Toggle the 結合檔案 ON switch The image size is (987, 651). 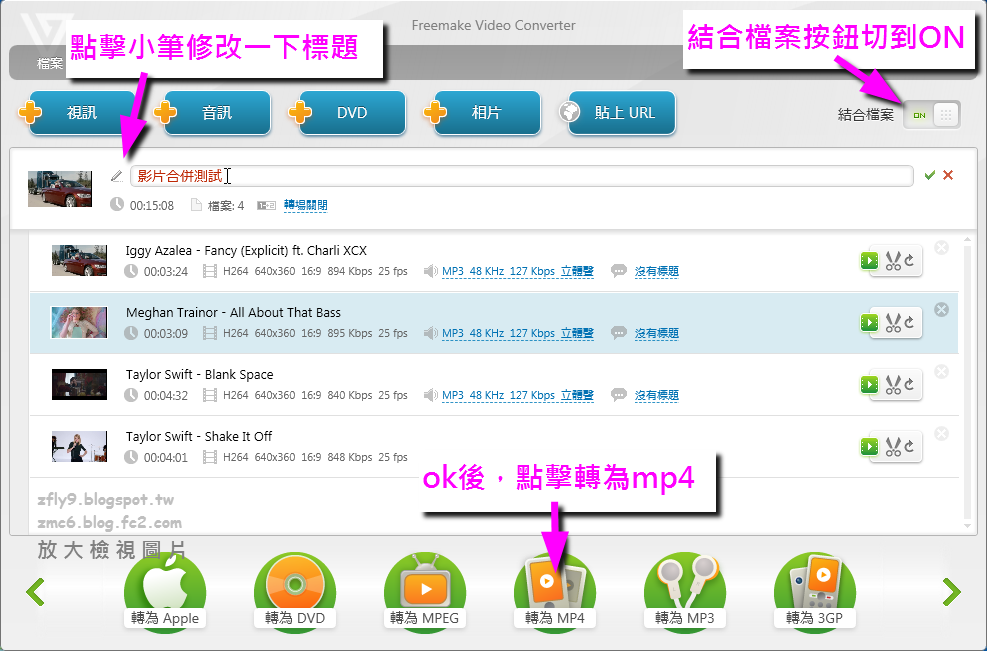[932, 115]
